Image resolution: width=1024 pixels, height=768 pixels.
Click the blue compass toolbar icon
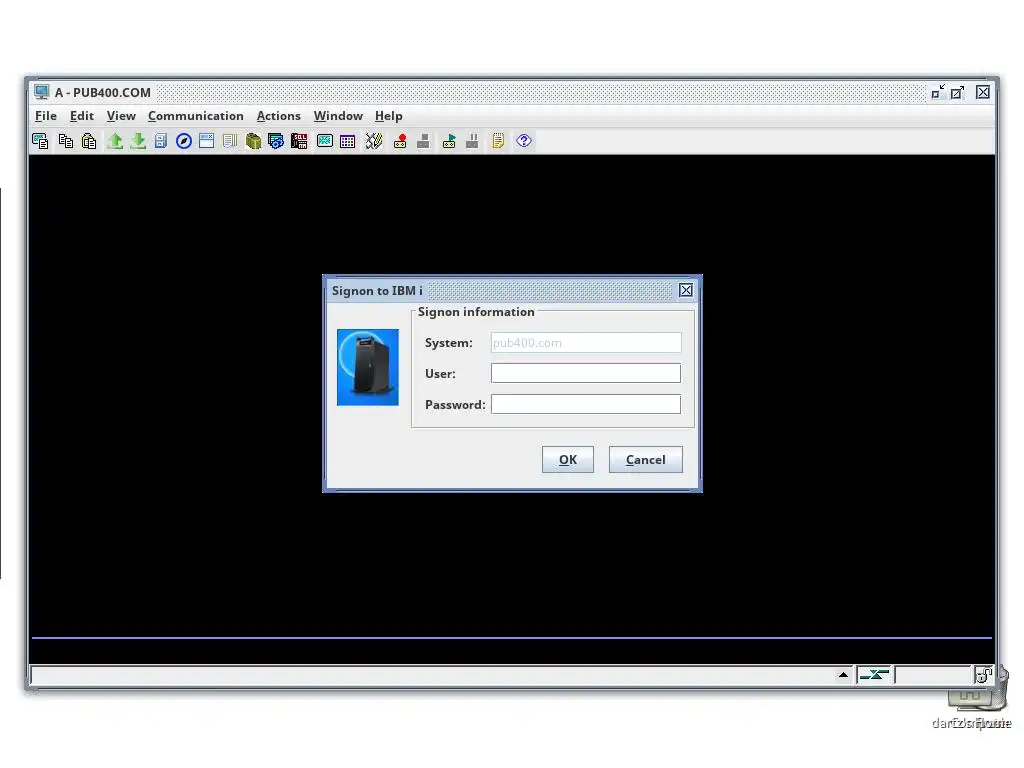tap(184, 141)
